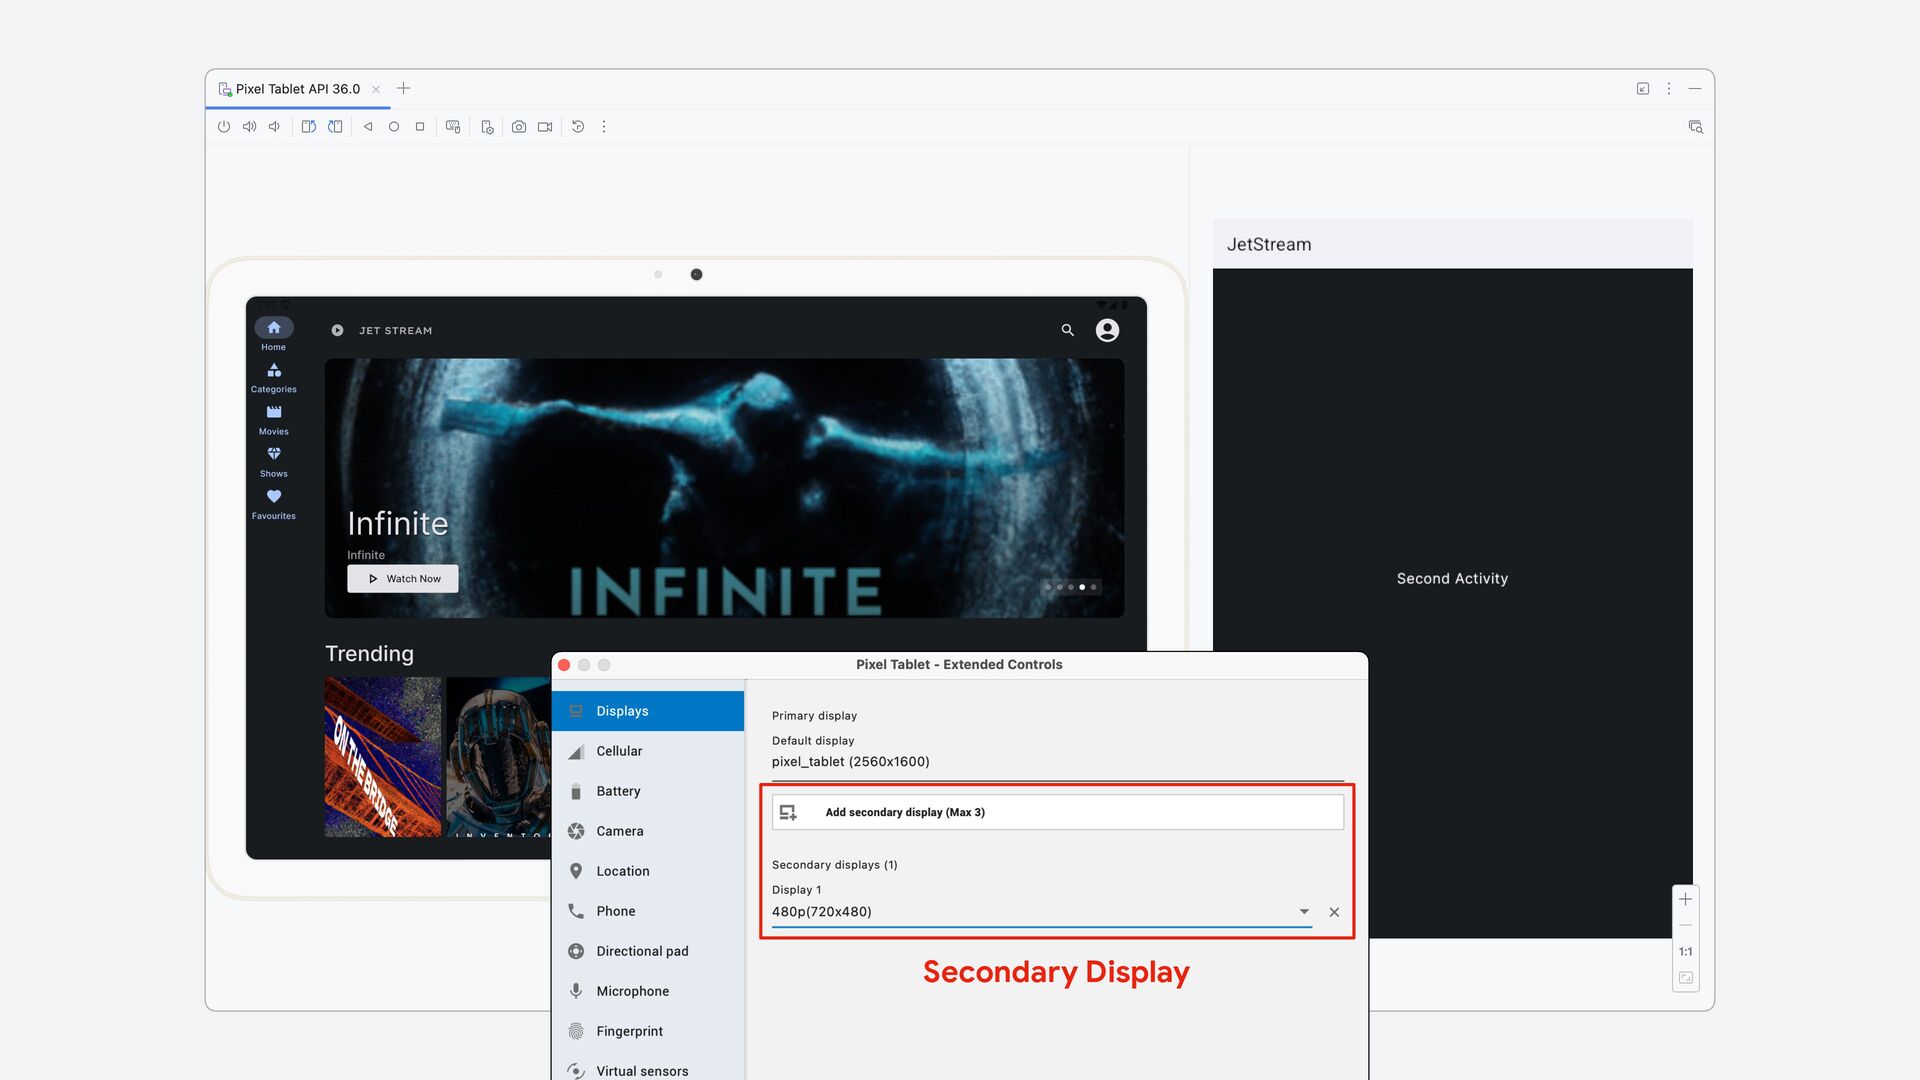Viewport: 1920px width, 1080px height.
Task: Click the JetStream title bar on secondary display
Action: (x=1453, y=244)
